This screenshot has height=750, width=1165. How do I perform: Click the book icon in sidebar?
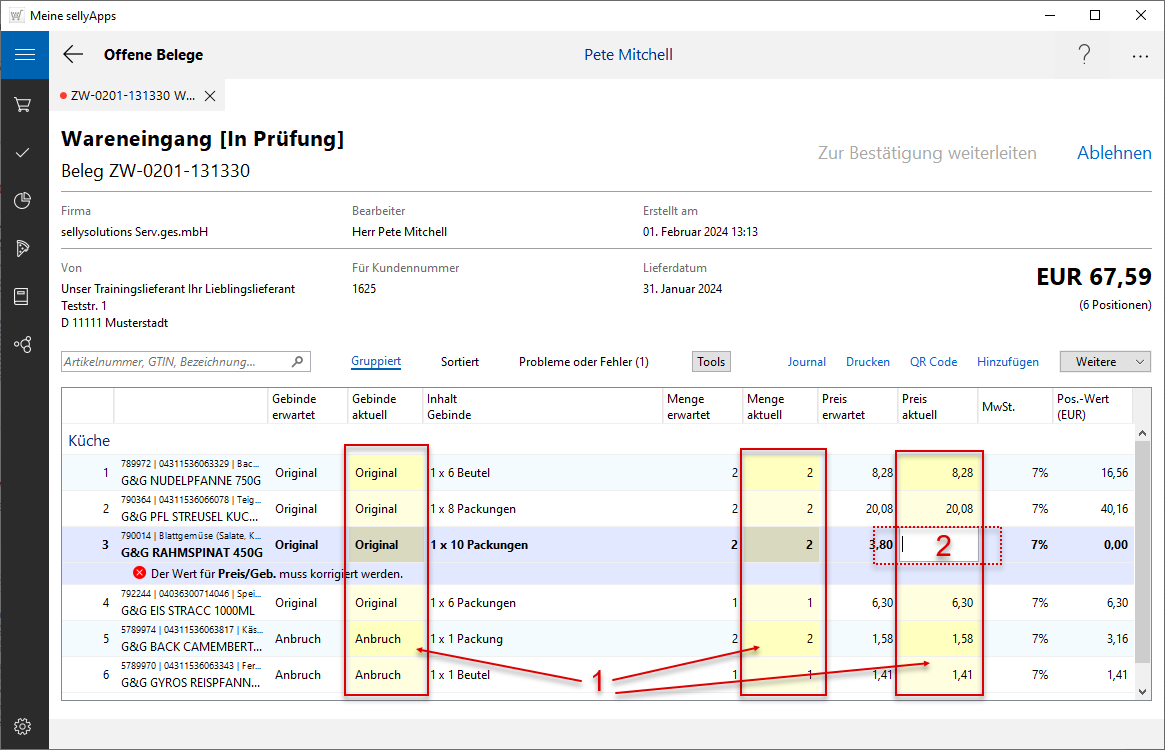[24, 296]
